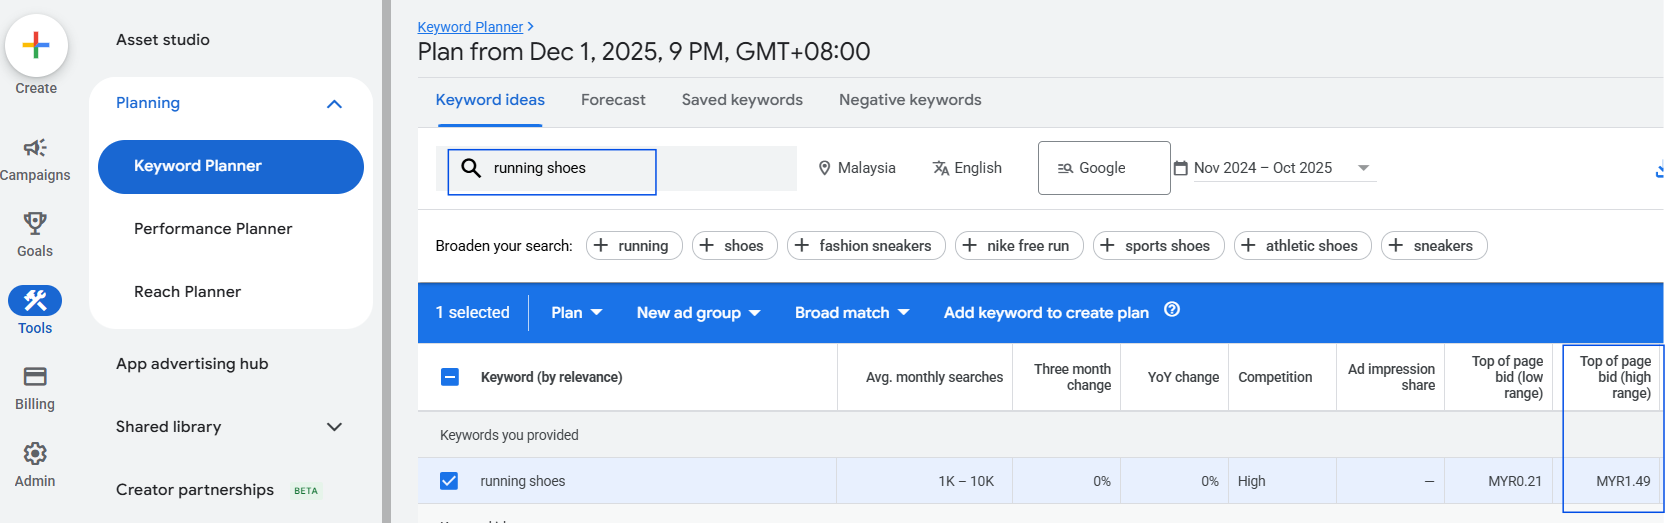
Task: Click the Malaysia location pin icon
Action: pyautogui.click(x=825, y=168)
